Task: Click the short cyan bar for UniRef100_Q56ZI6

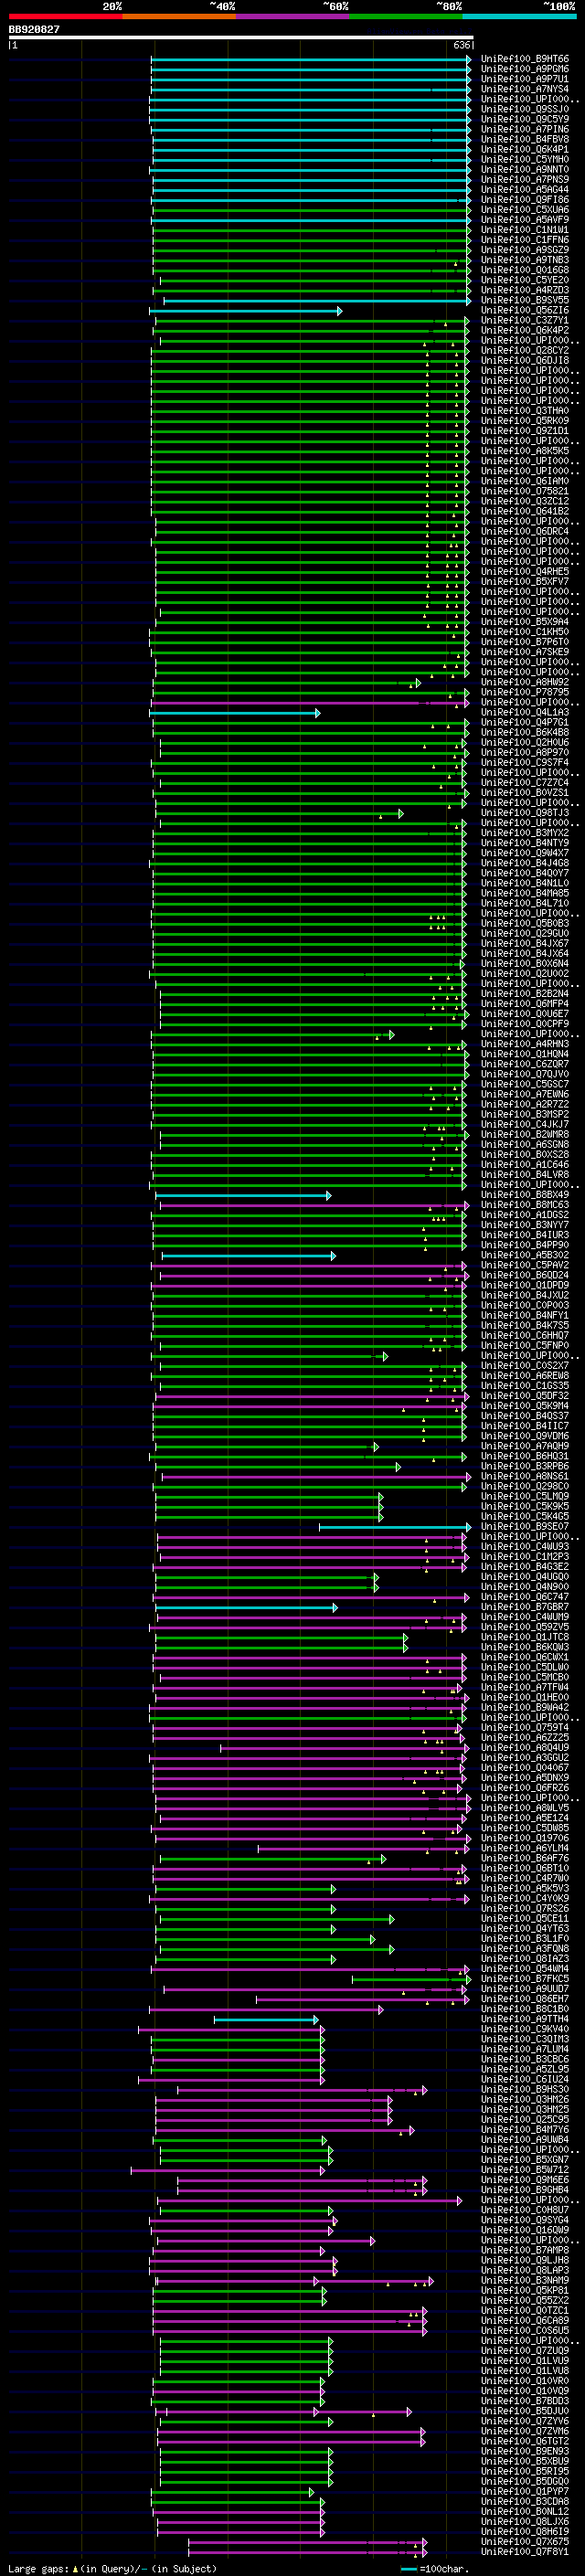Action: [x=246, y=311]
